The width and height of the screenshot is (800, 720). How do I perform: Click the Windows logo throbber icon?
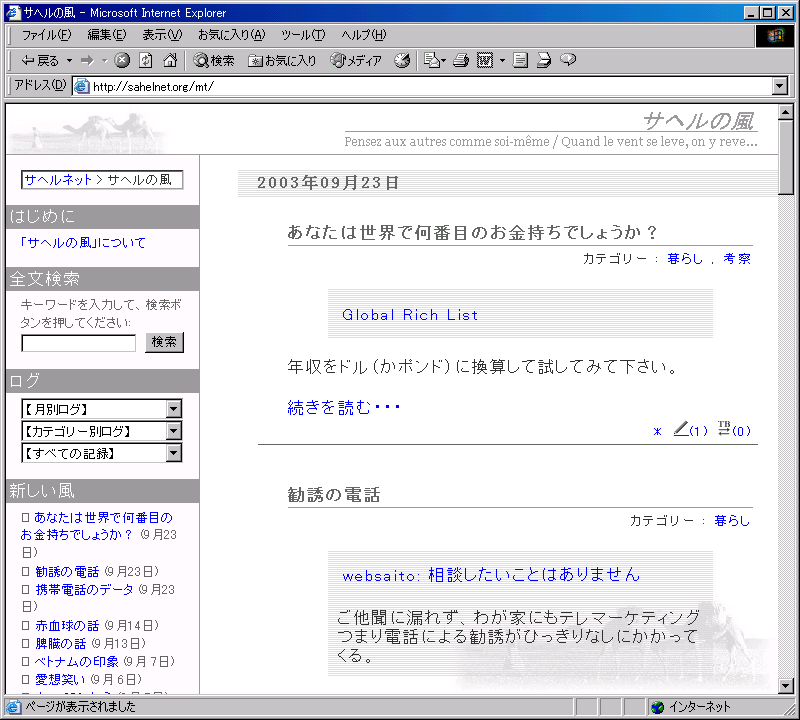(774, 35)
